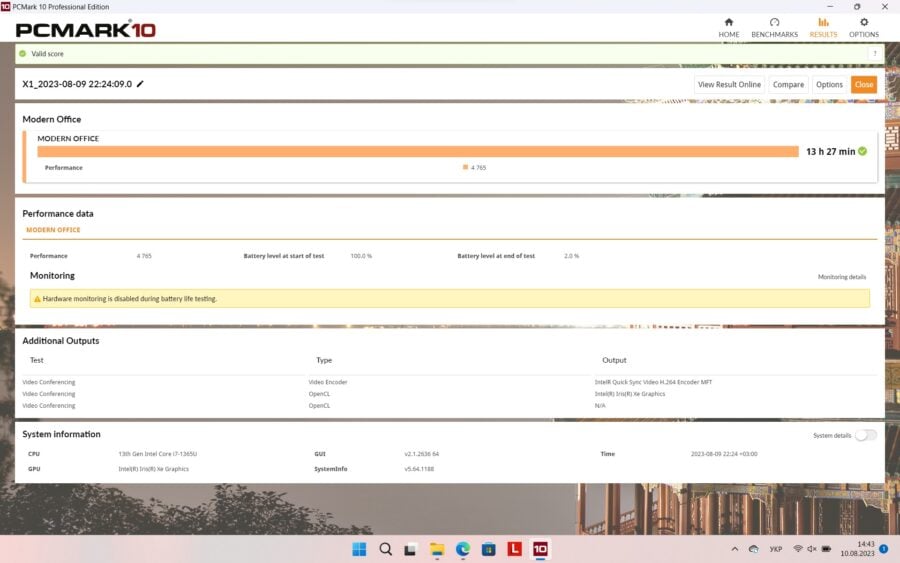The width and height of the screenshot is (900, 563).
Task: Go to the Home tab
Action: (728, 28)
